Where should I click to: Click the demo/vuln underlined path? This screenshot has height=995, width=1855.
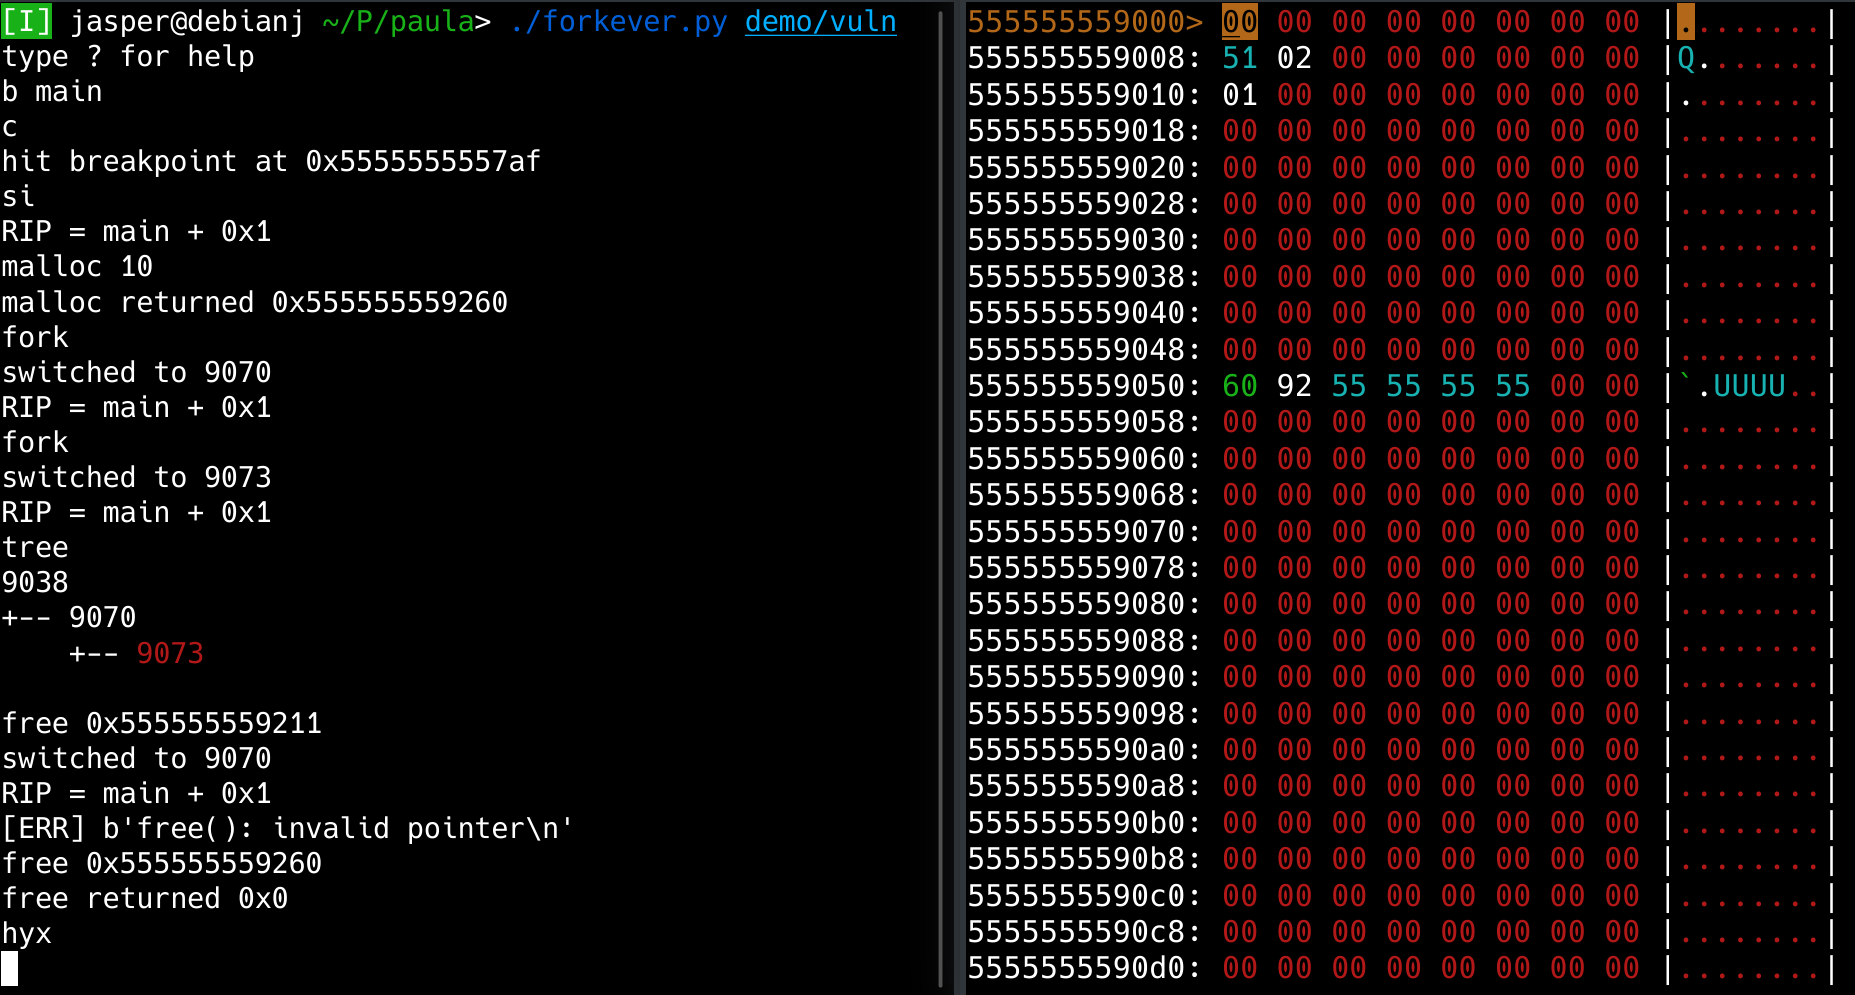820,21
